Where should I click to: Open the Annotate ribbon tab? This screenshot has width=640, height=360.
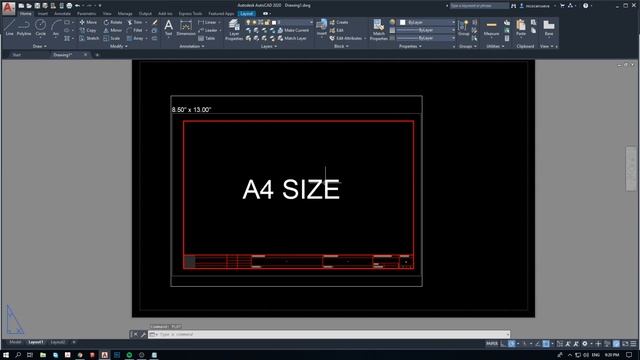click(62, 13)
